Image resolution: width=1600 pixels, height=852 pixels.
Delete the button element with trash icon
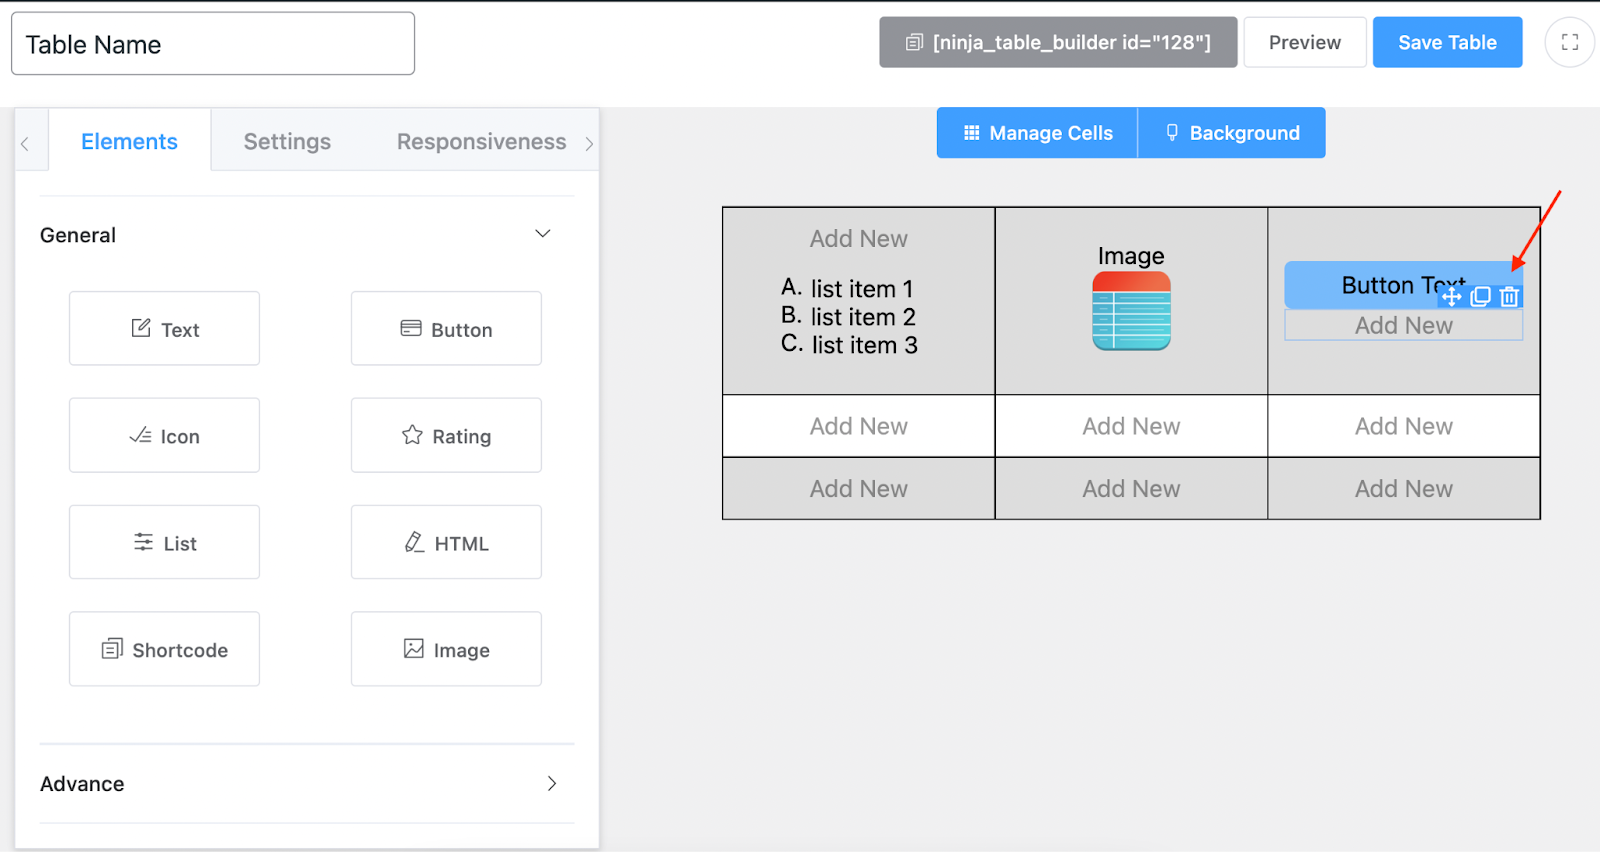(1510, 297)
